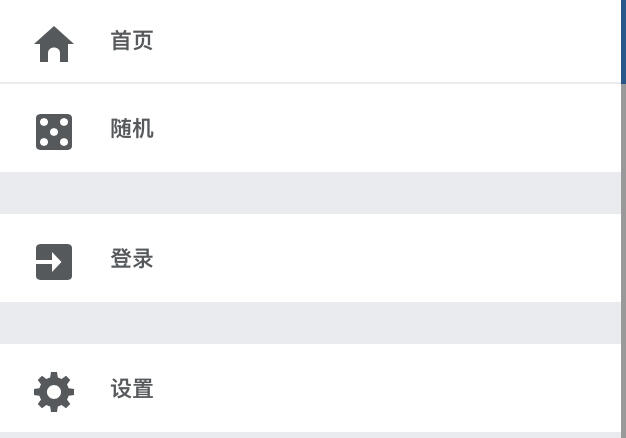626x438 pixels.
Task: Click the gray vertical scrollbar track
Action: [x=623, y=261]
